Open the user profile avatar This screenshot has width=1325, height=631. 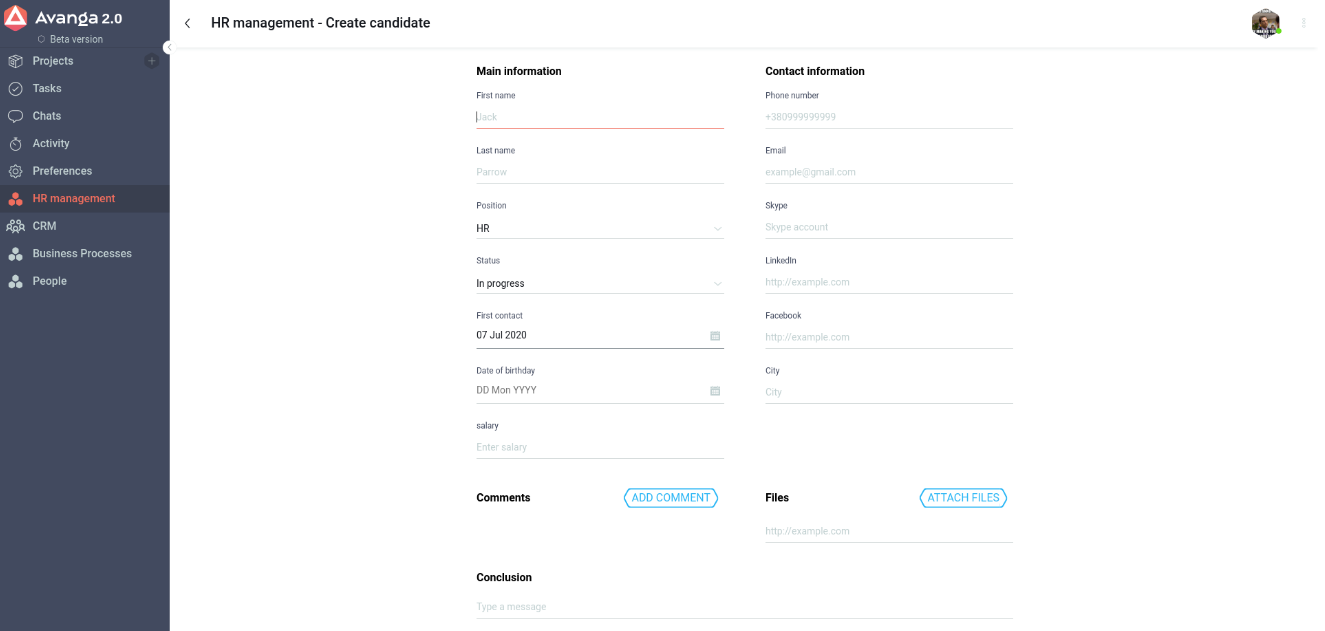(x=1265, y=23)
